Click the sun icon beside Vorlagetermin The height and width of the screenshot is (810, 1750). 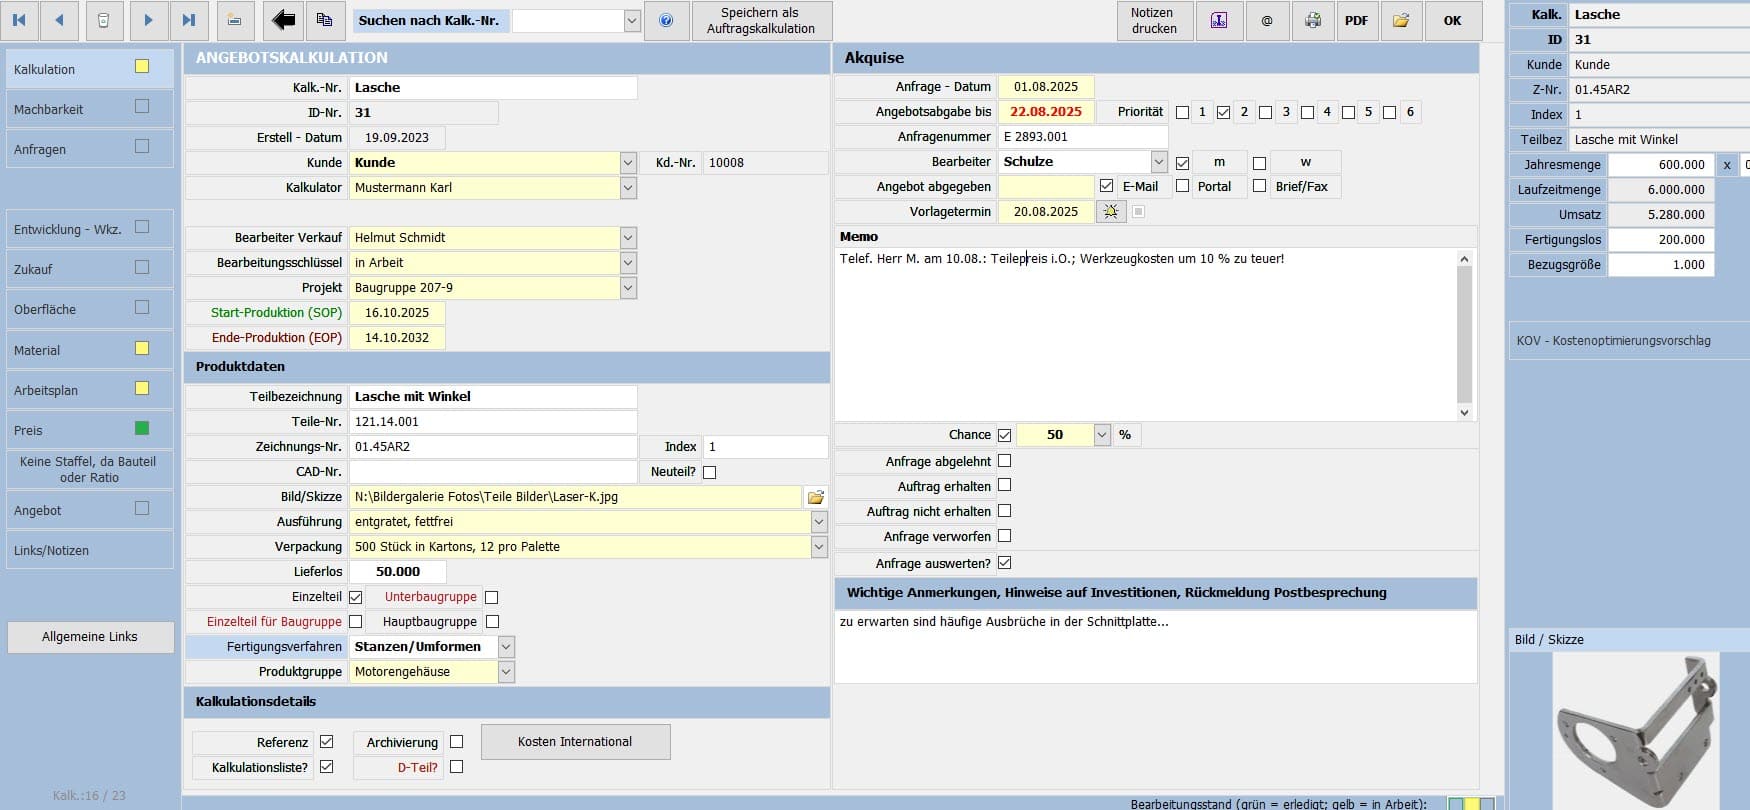click(x=1110, y=212)
